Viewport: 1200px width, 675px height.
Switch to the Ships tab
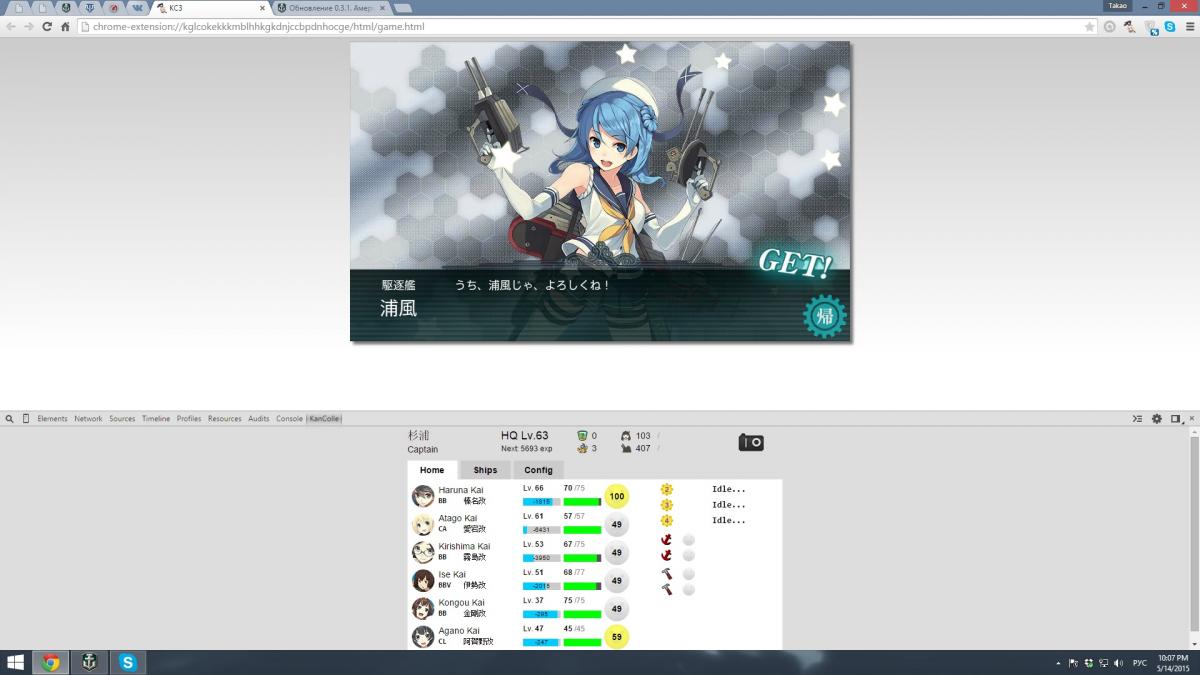[x=485, y=470]
